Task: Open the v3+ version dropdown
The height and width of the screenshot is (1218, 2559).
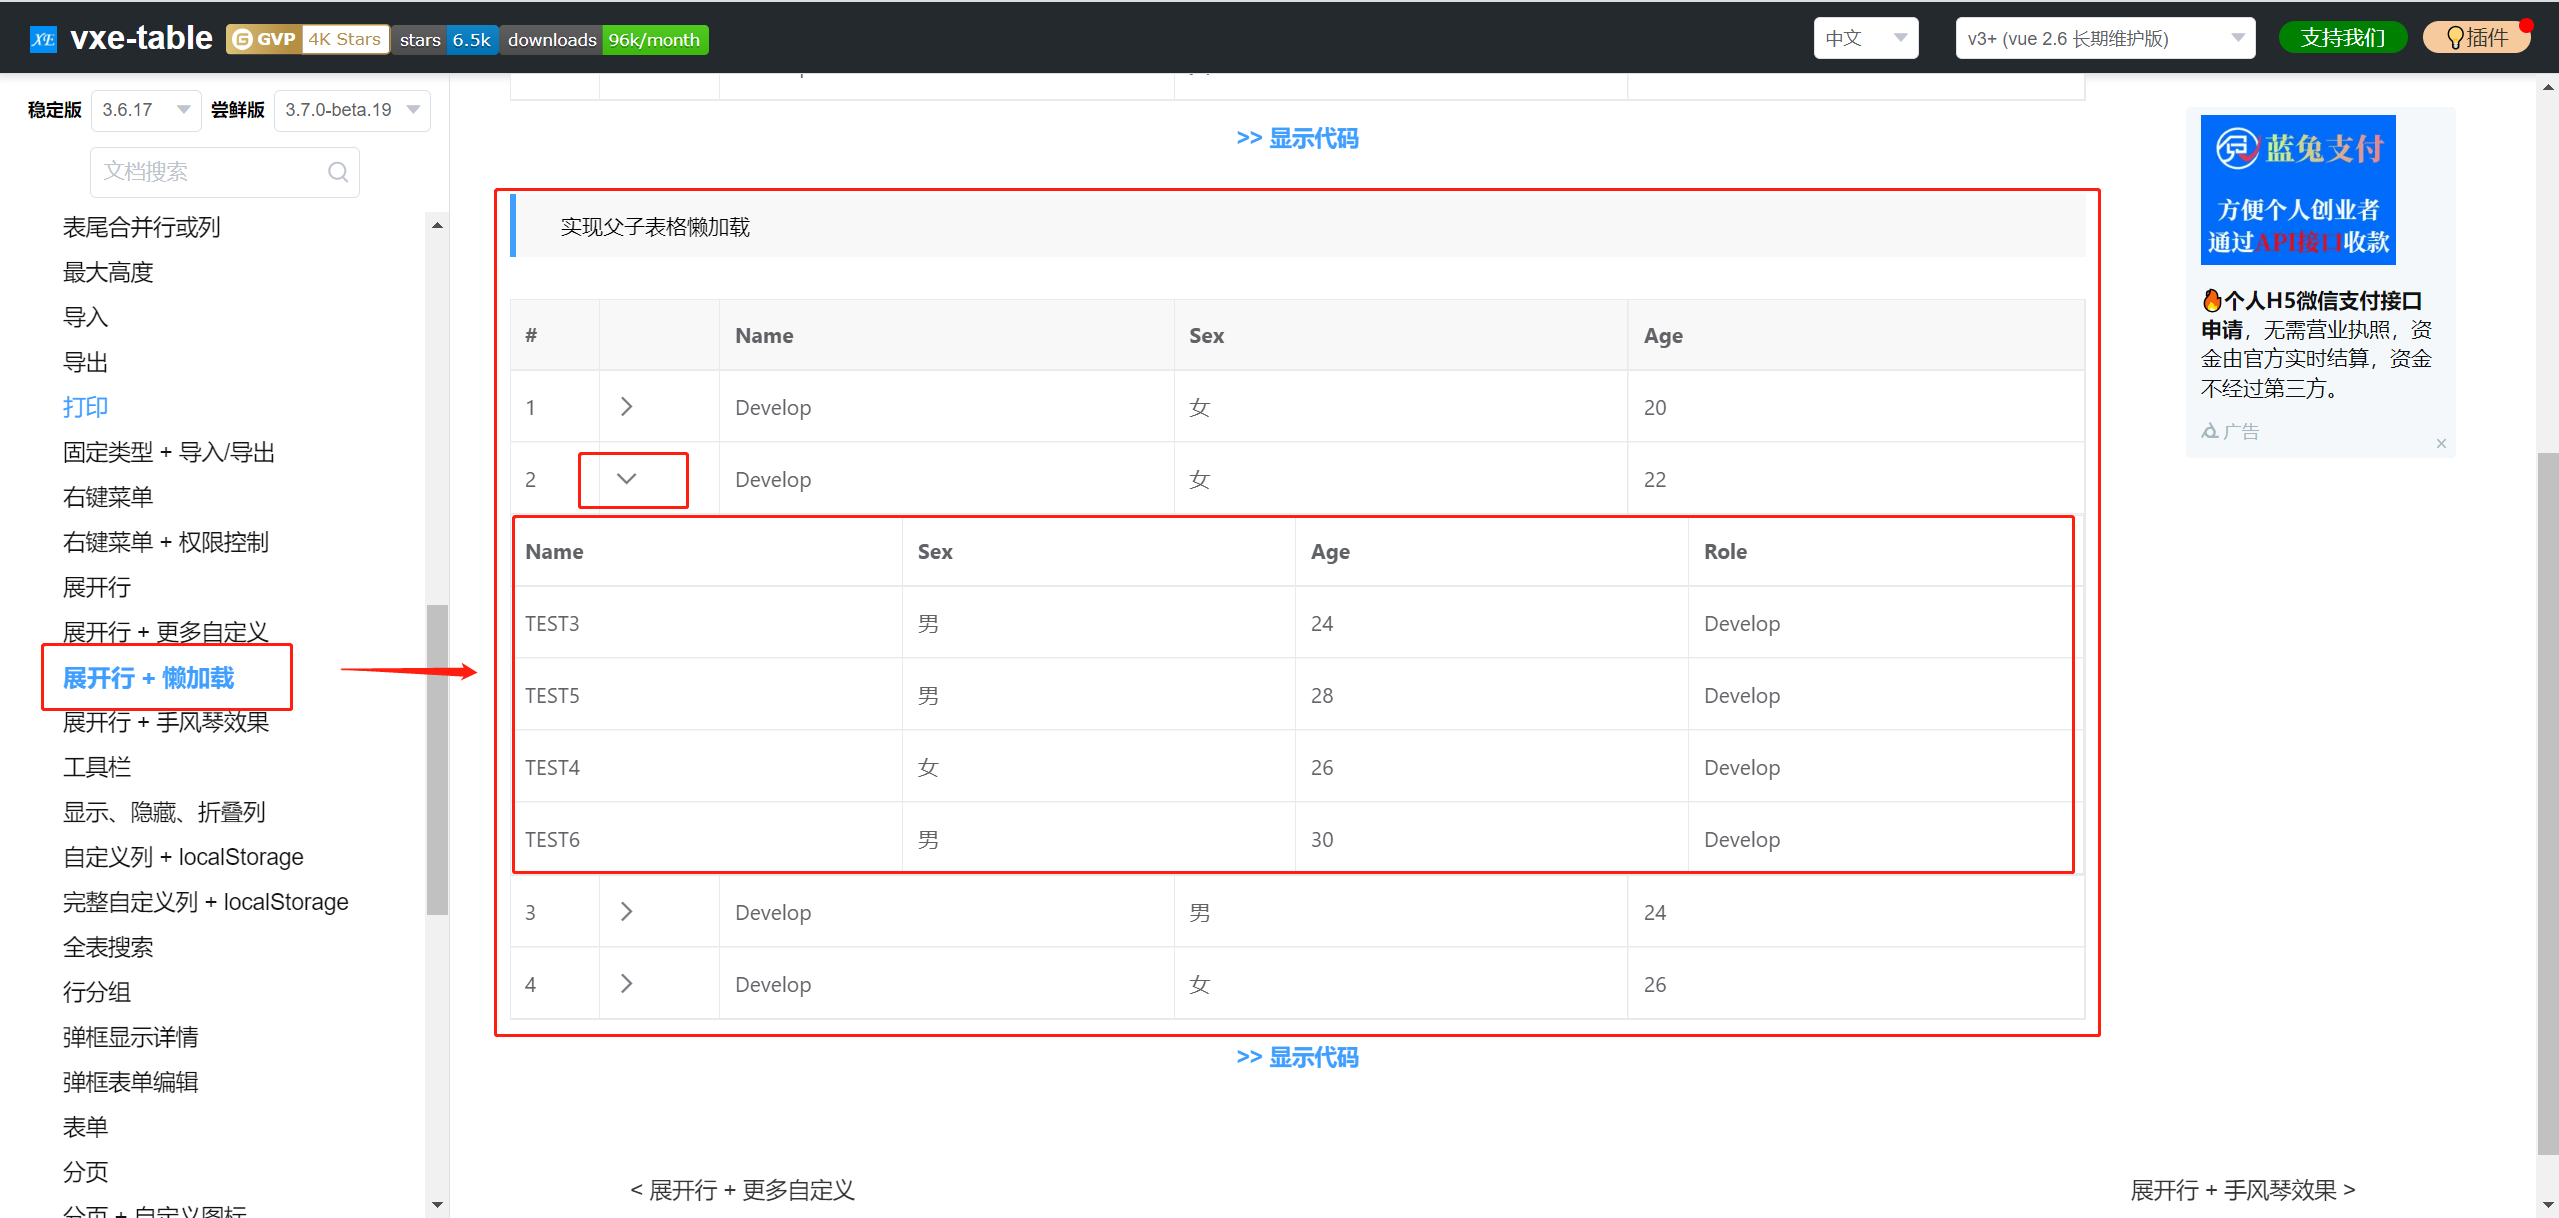Action: (2104, 38)
